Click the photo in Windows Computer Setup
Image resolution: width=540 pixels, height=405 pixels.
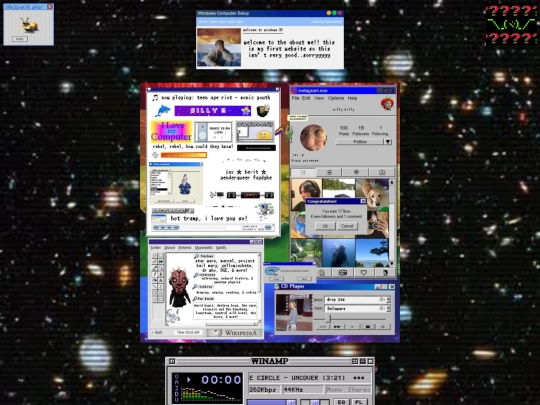point(218,47)
